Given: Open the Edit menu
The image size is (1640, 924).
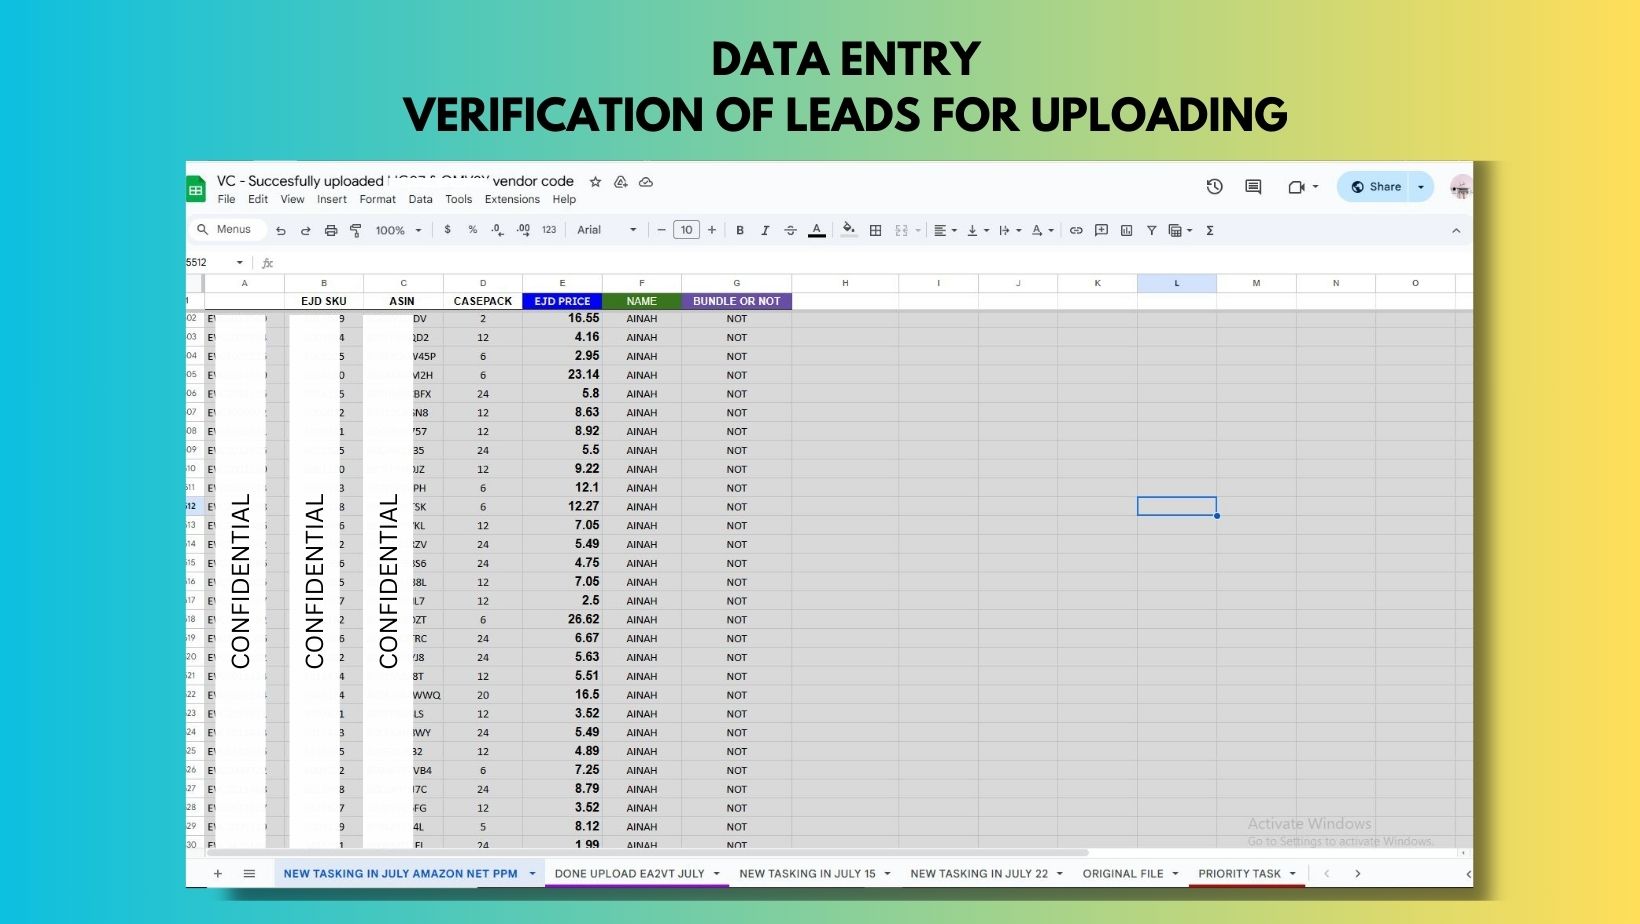Looking at the screenshot, I should [x=258, y=199].
